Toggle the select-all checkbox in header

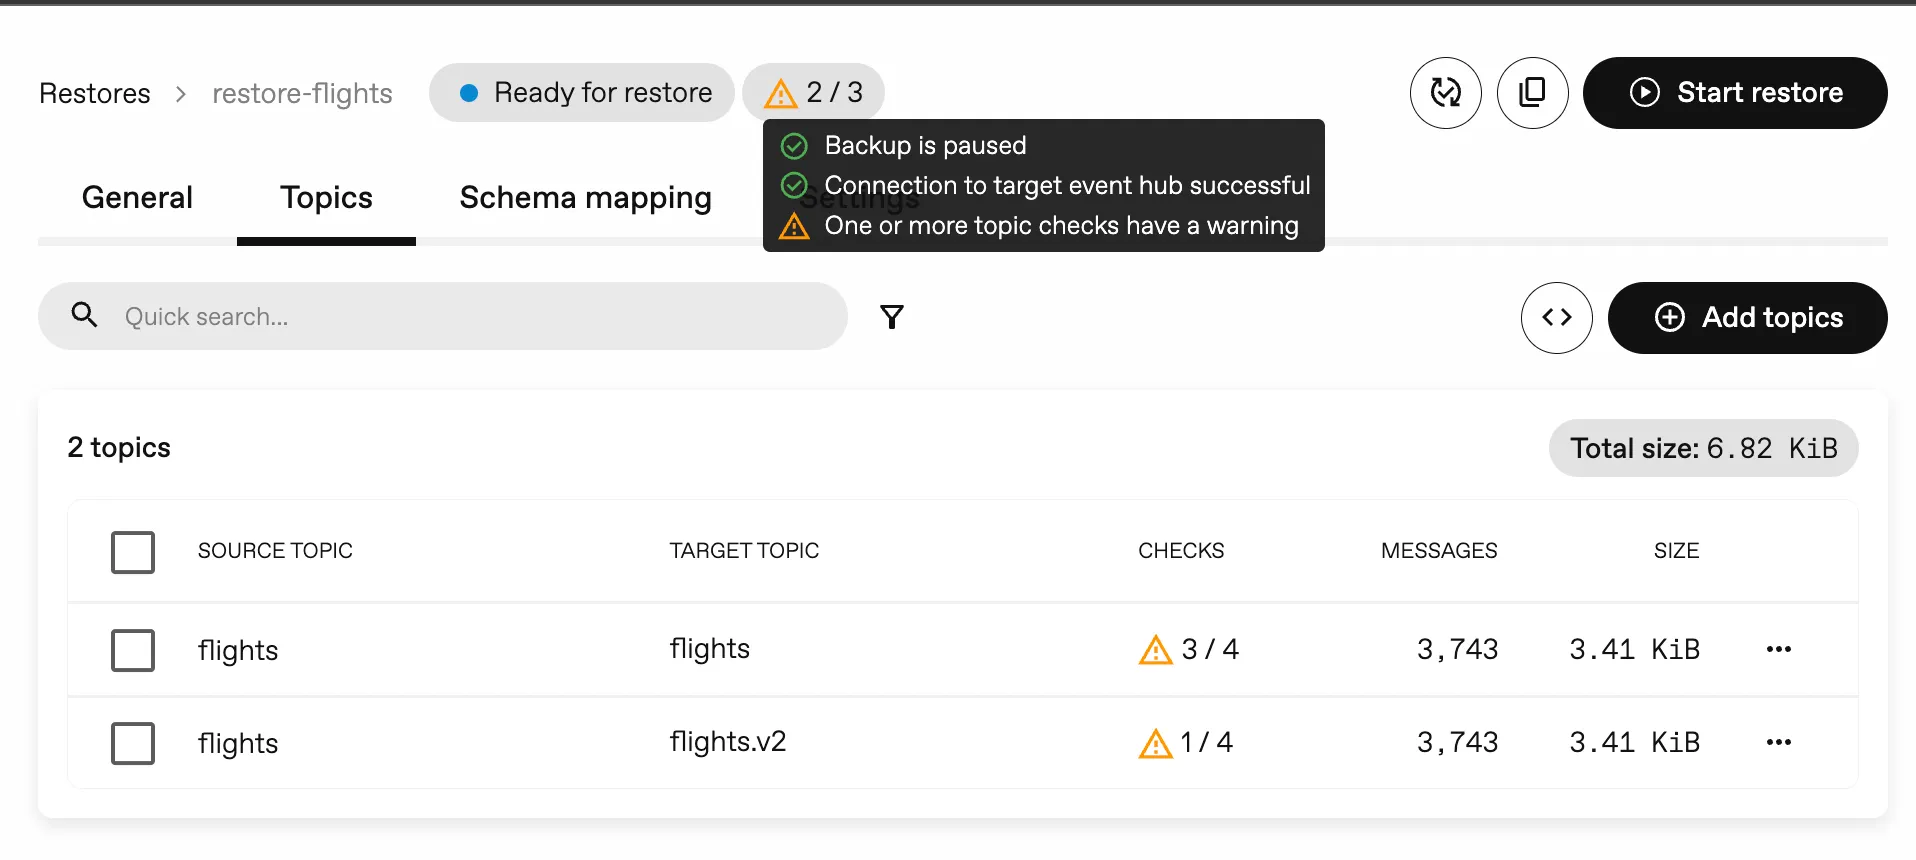click(x=133, y=552)
